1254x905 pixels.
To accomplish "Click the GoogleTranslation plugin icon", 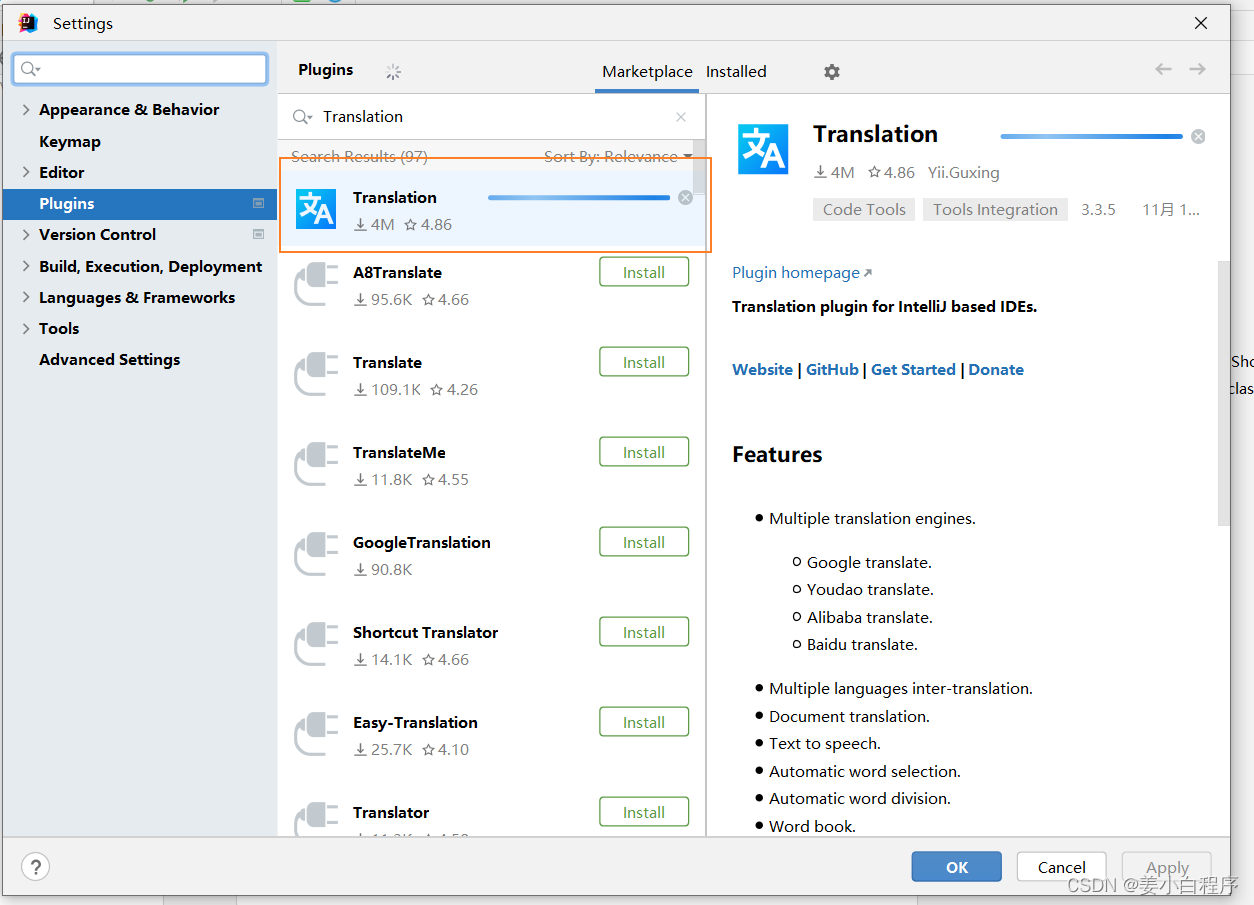I will [x=316, y=554].
